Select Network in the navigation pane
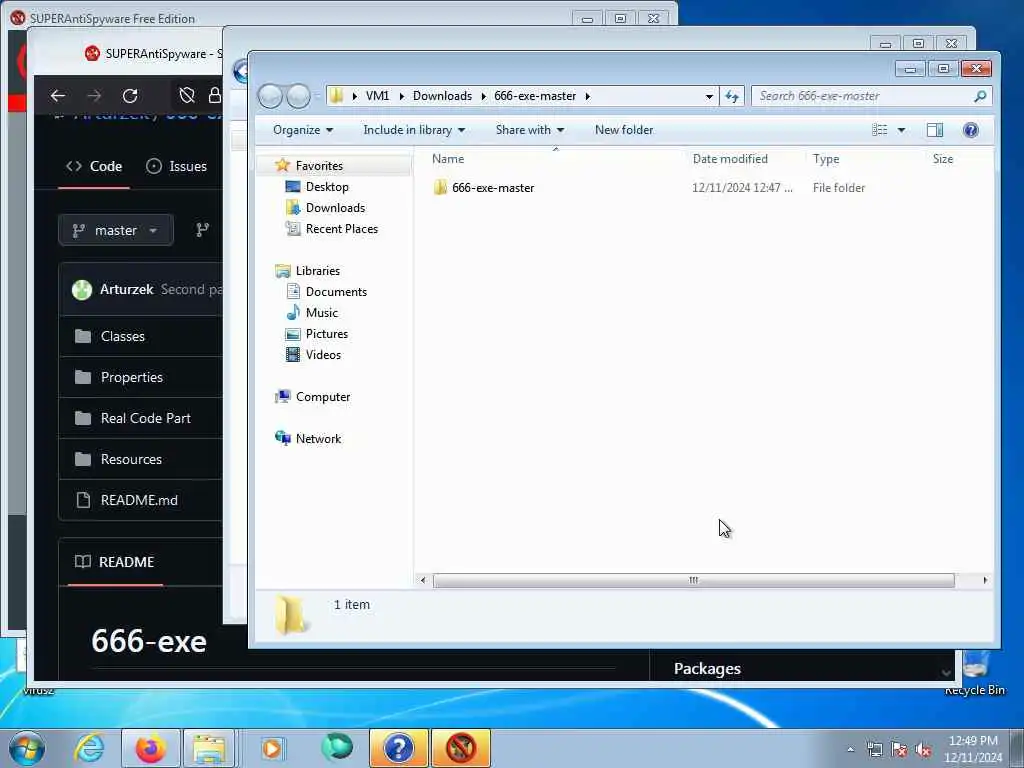 point(318,439)
